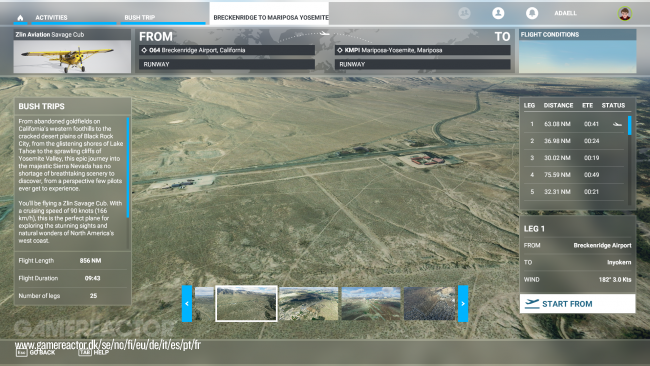Viewport: 650px width, 366px height.
Task: Open the Flight Conditions panel
Action: pyautogui.click(x=577, y=51)
